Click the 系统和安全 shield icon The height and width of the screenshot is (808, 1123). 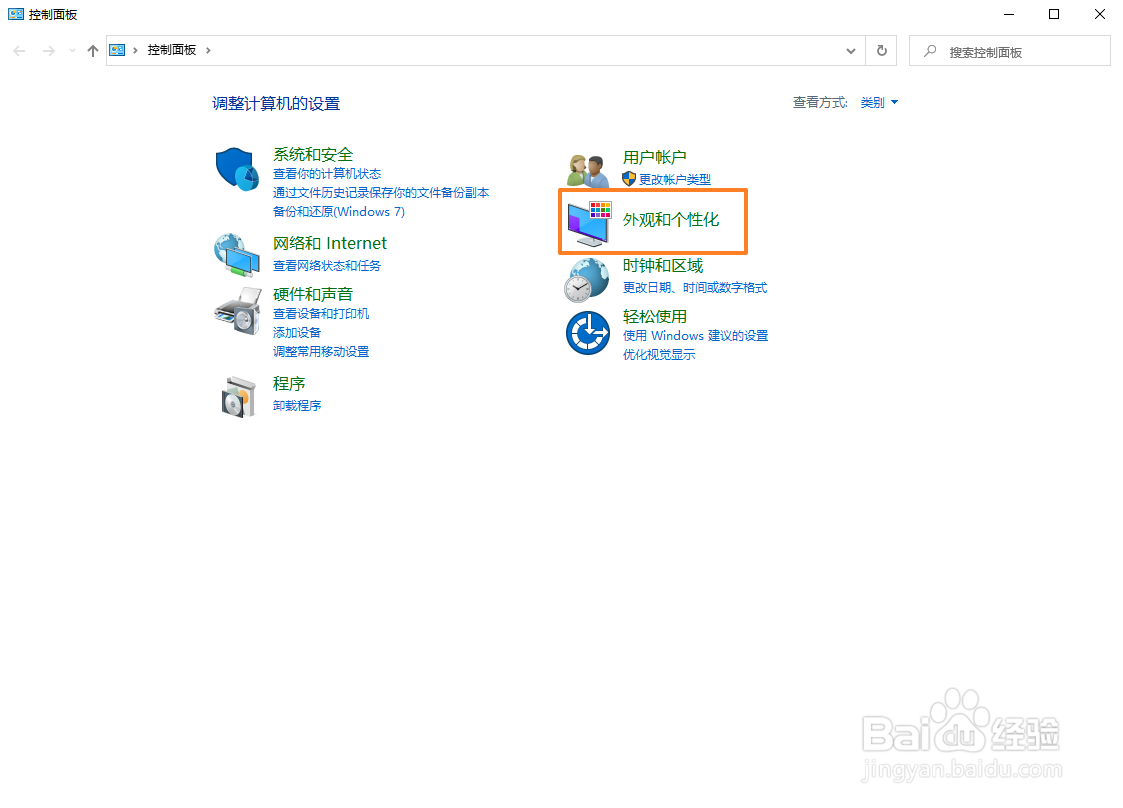[x=236, y=169]
